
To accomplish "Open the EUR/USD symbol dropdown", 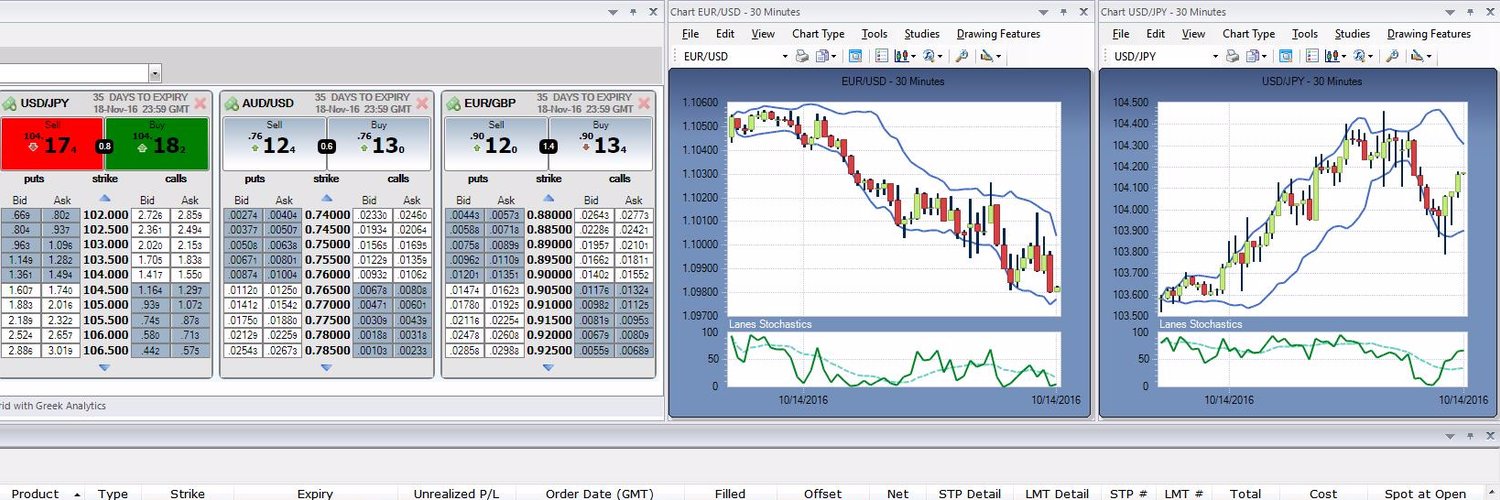I will 785,56.
